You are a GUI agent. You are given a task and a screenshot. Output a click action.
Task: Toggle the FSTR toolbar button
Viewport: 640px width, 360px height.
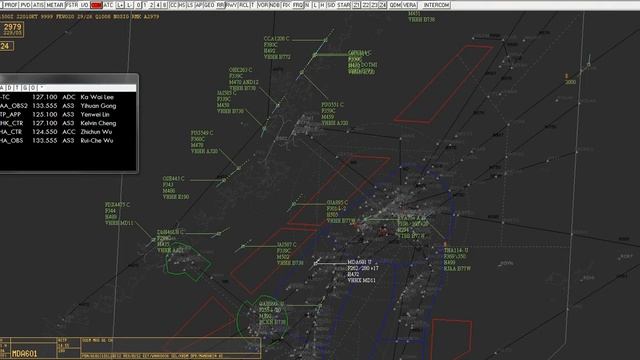(71, 5)
